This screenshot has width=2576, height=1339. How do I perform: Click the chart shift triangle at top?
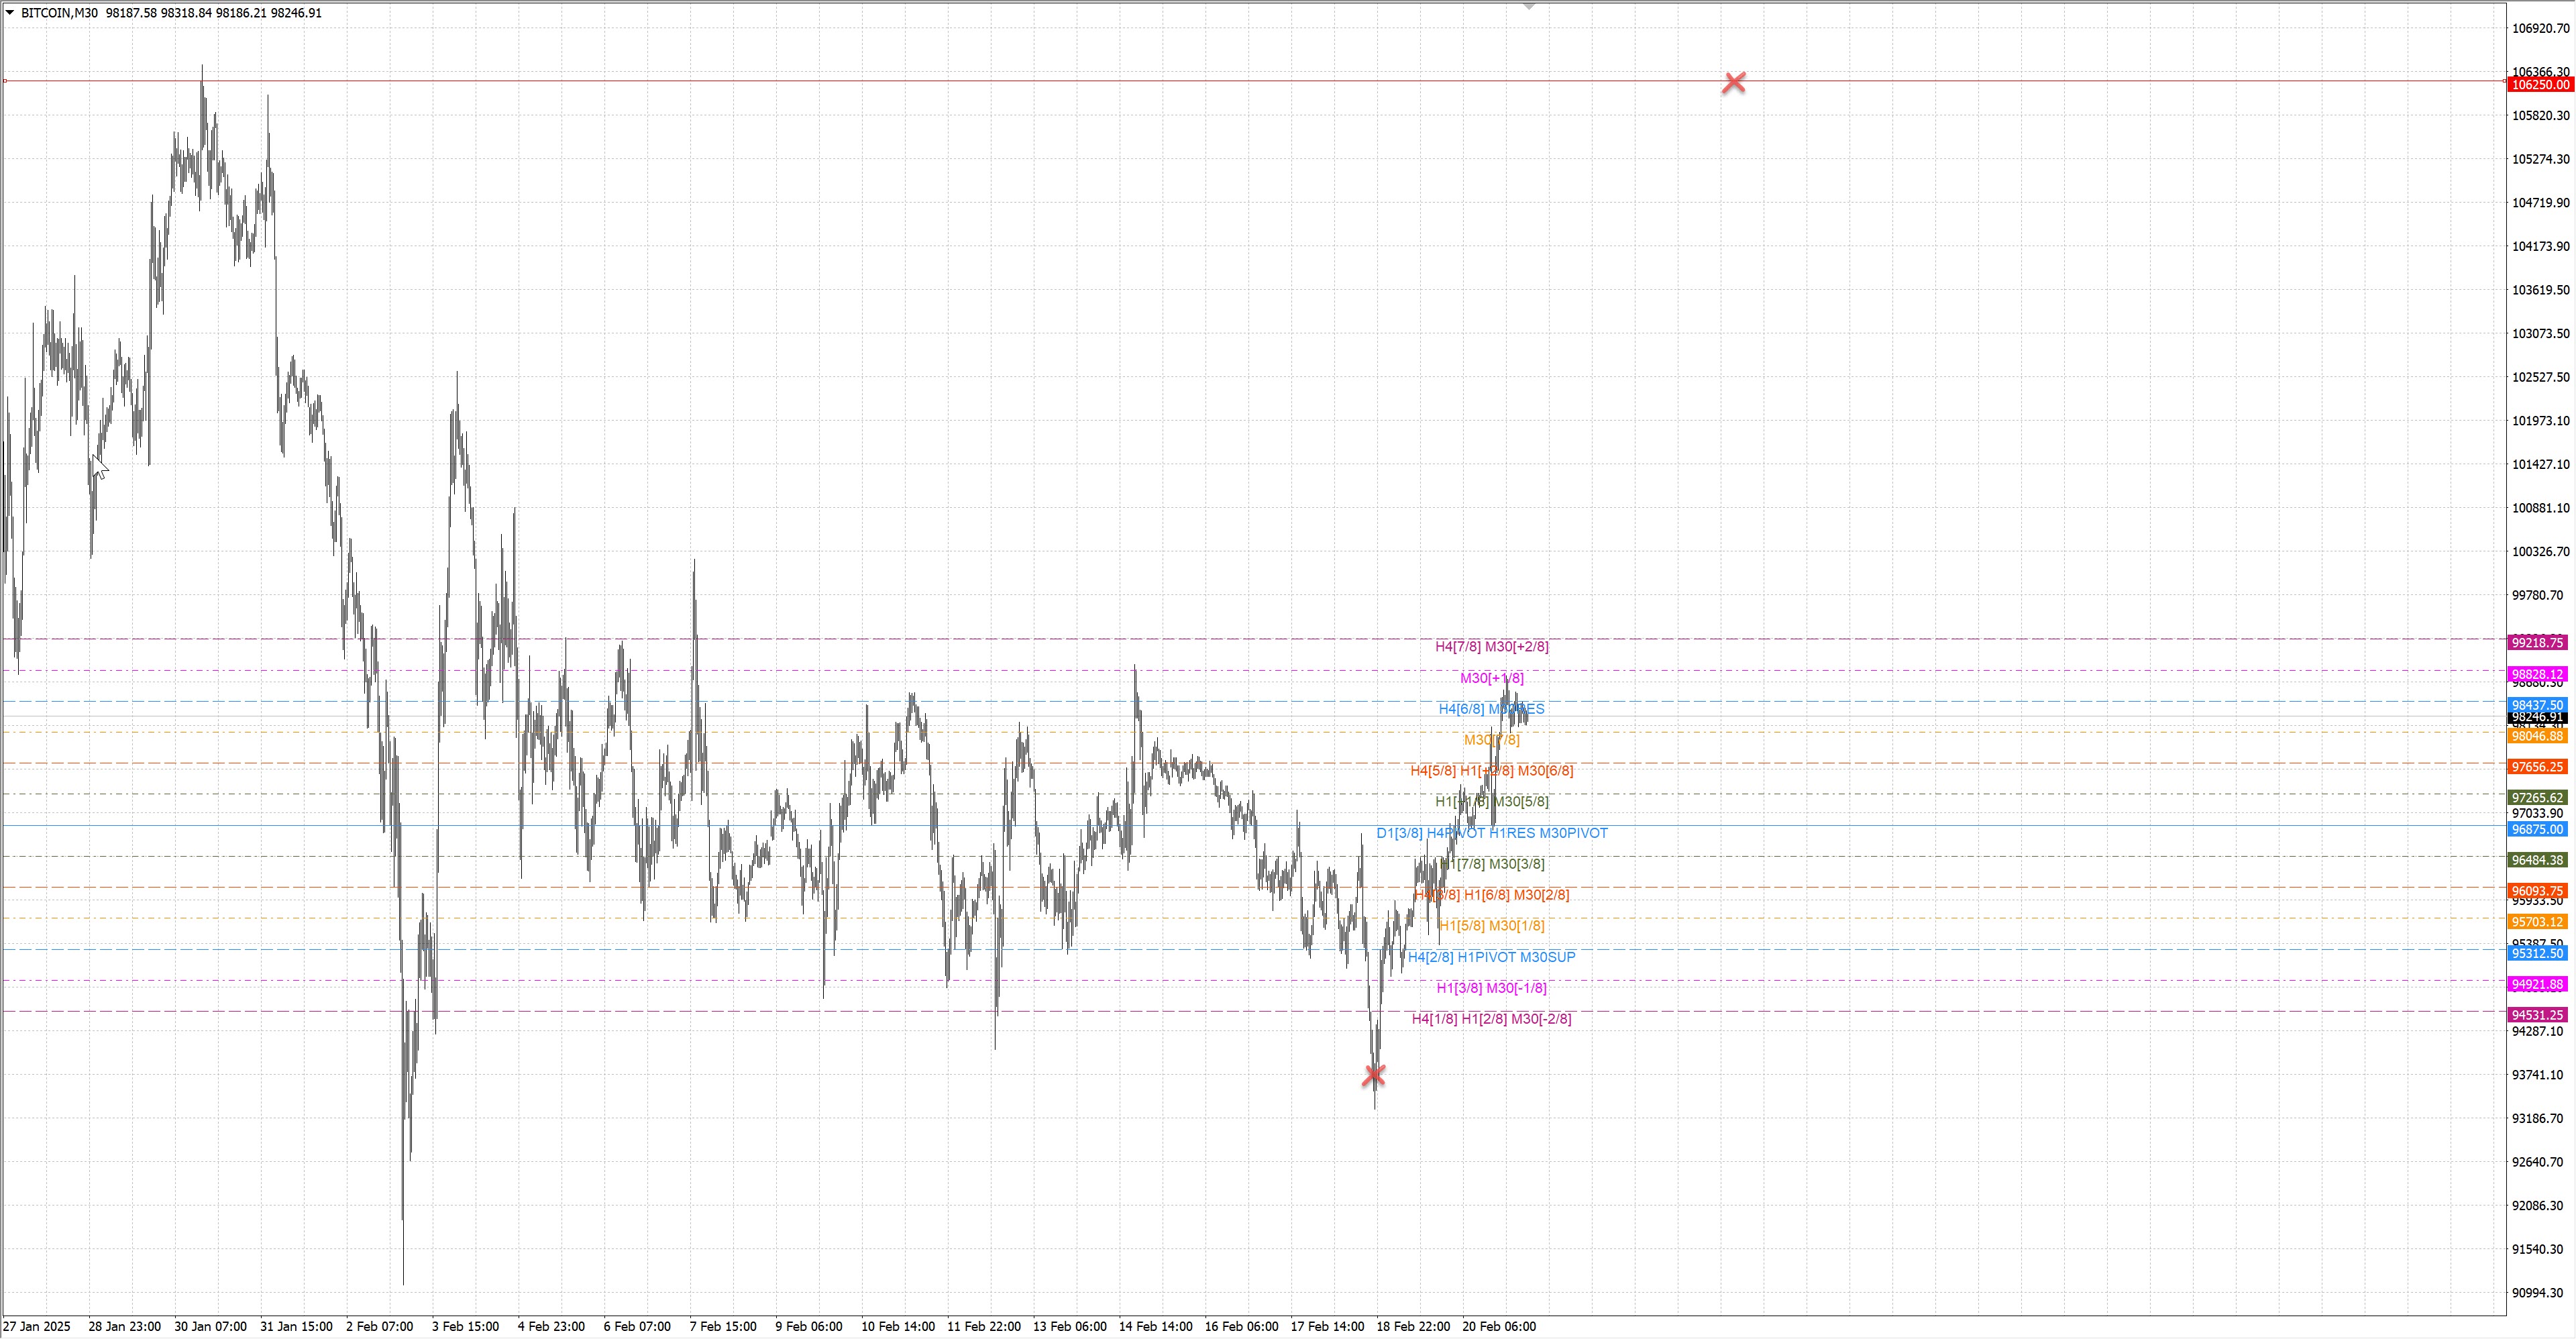tap(1529, 6)
